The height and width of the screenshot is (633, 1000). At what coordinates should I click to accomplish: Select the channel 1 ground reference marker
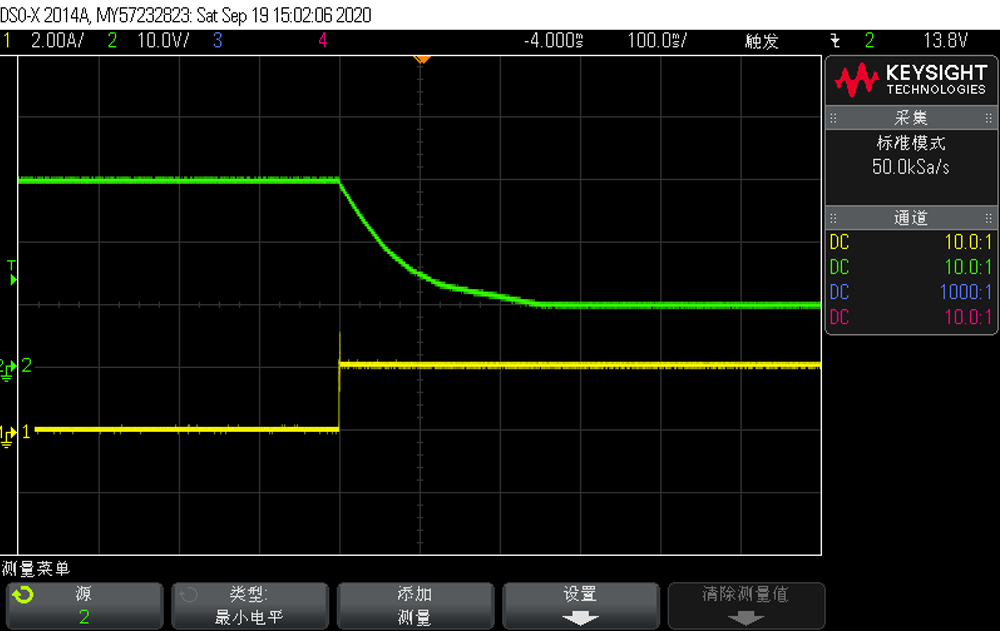8,432
